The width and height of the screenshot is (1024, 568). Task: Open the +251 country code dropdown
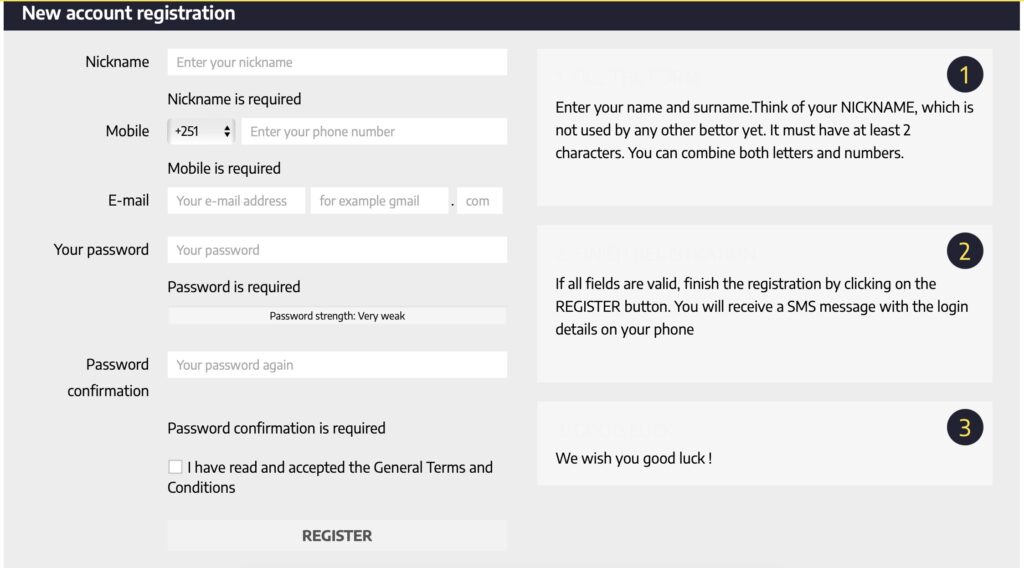click(x=201, y=131)
